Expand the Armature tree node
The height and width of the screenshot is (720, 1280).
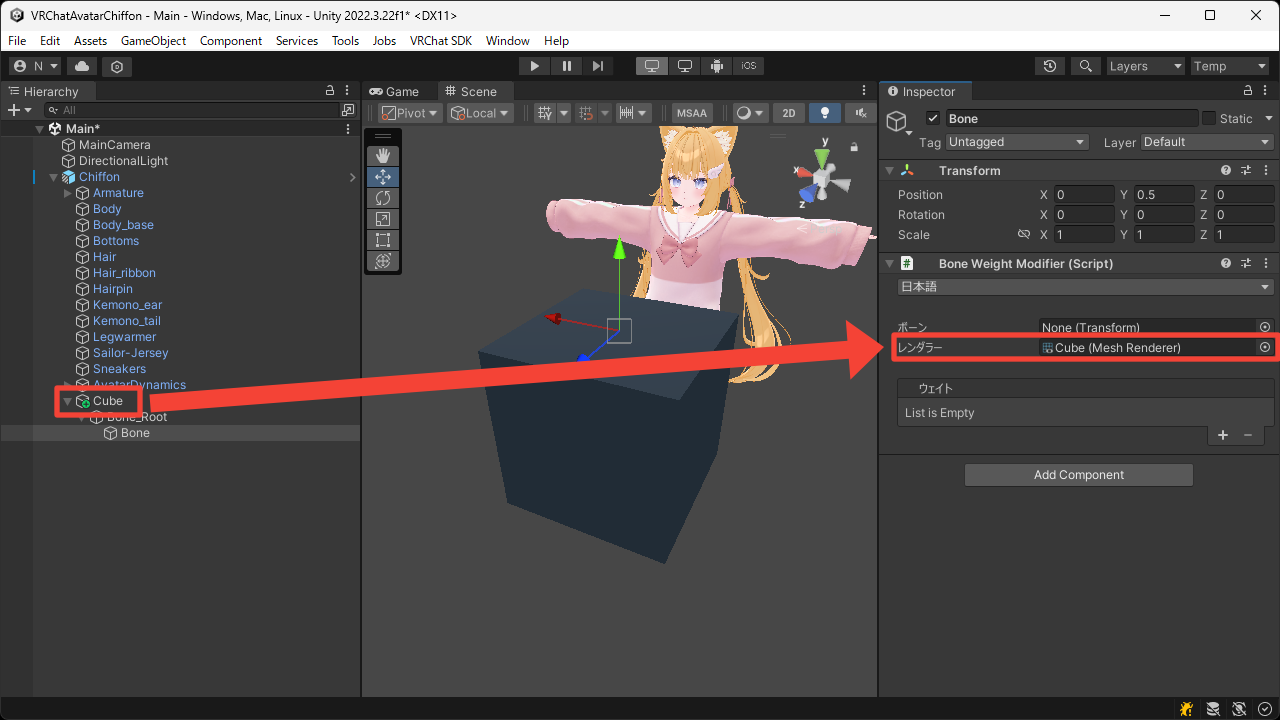pos(68,193)
